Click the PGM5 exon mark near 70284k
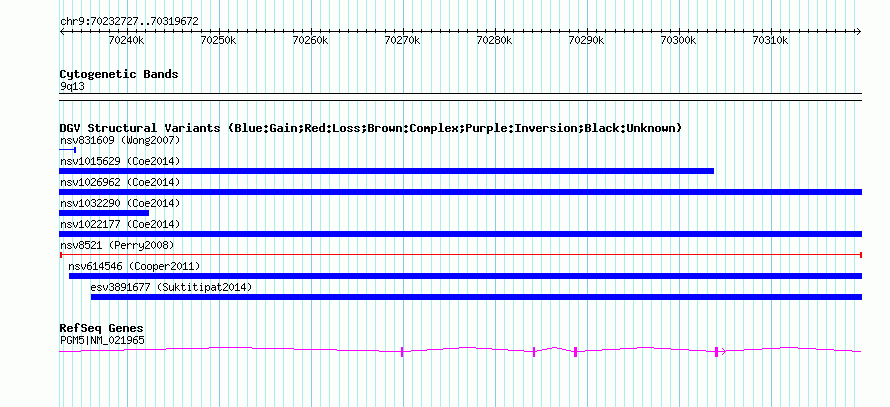The height and width of the screenshot is (407, 890). [x=534, y=352]
